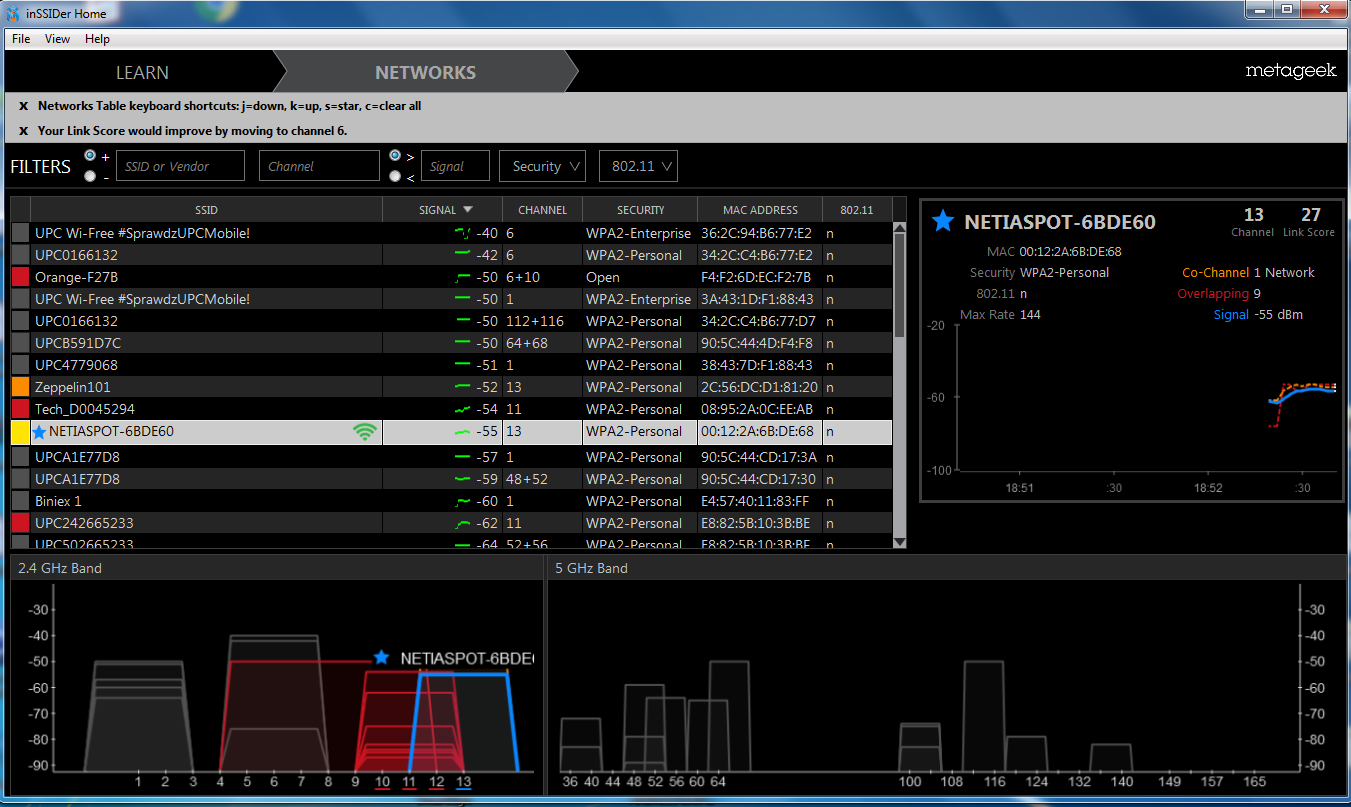The width and height of the screenshot is (1351, 807).
Task: Click the Channel filter field
Action: click(x=319, y=166)
